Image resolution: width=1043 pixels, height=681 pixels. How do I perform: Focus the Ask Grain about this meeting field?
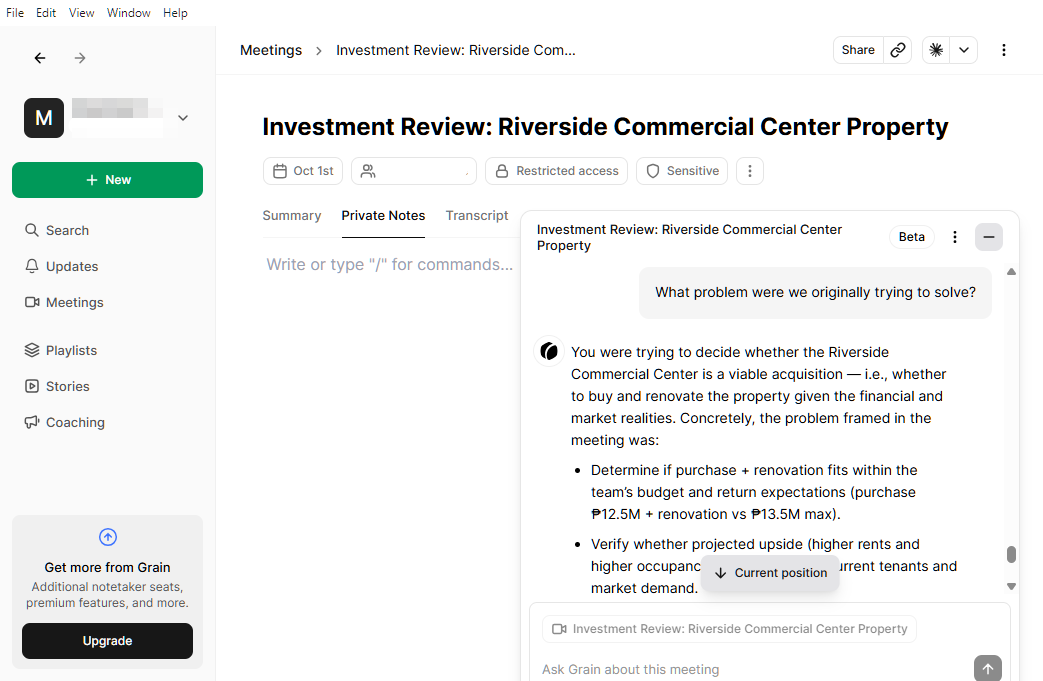(x=755, y=669)
